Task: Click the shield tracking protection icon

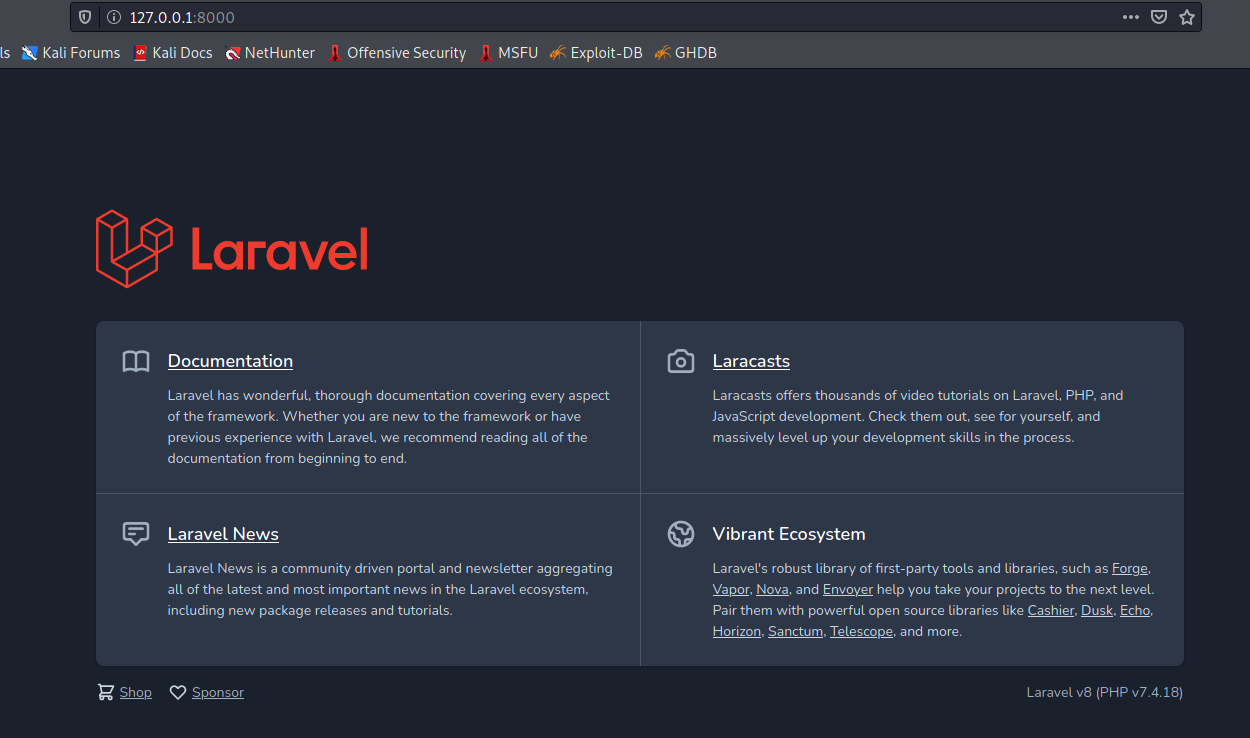Action: click(86, 17)
